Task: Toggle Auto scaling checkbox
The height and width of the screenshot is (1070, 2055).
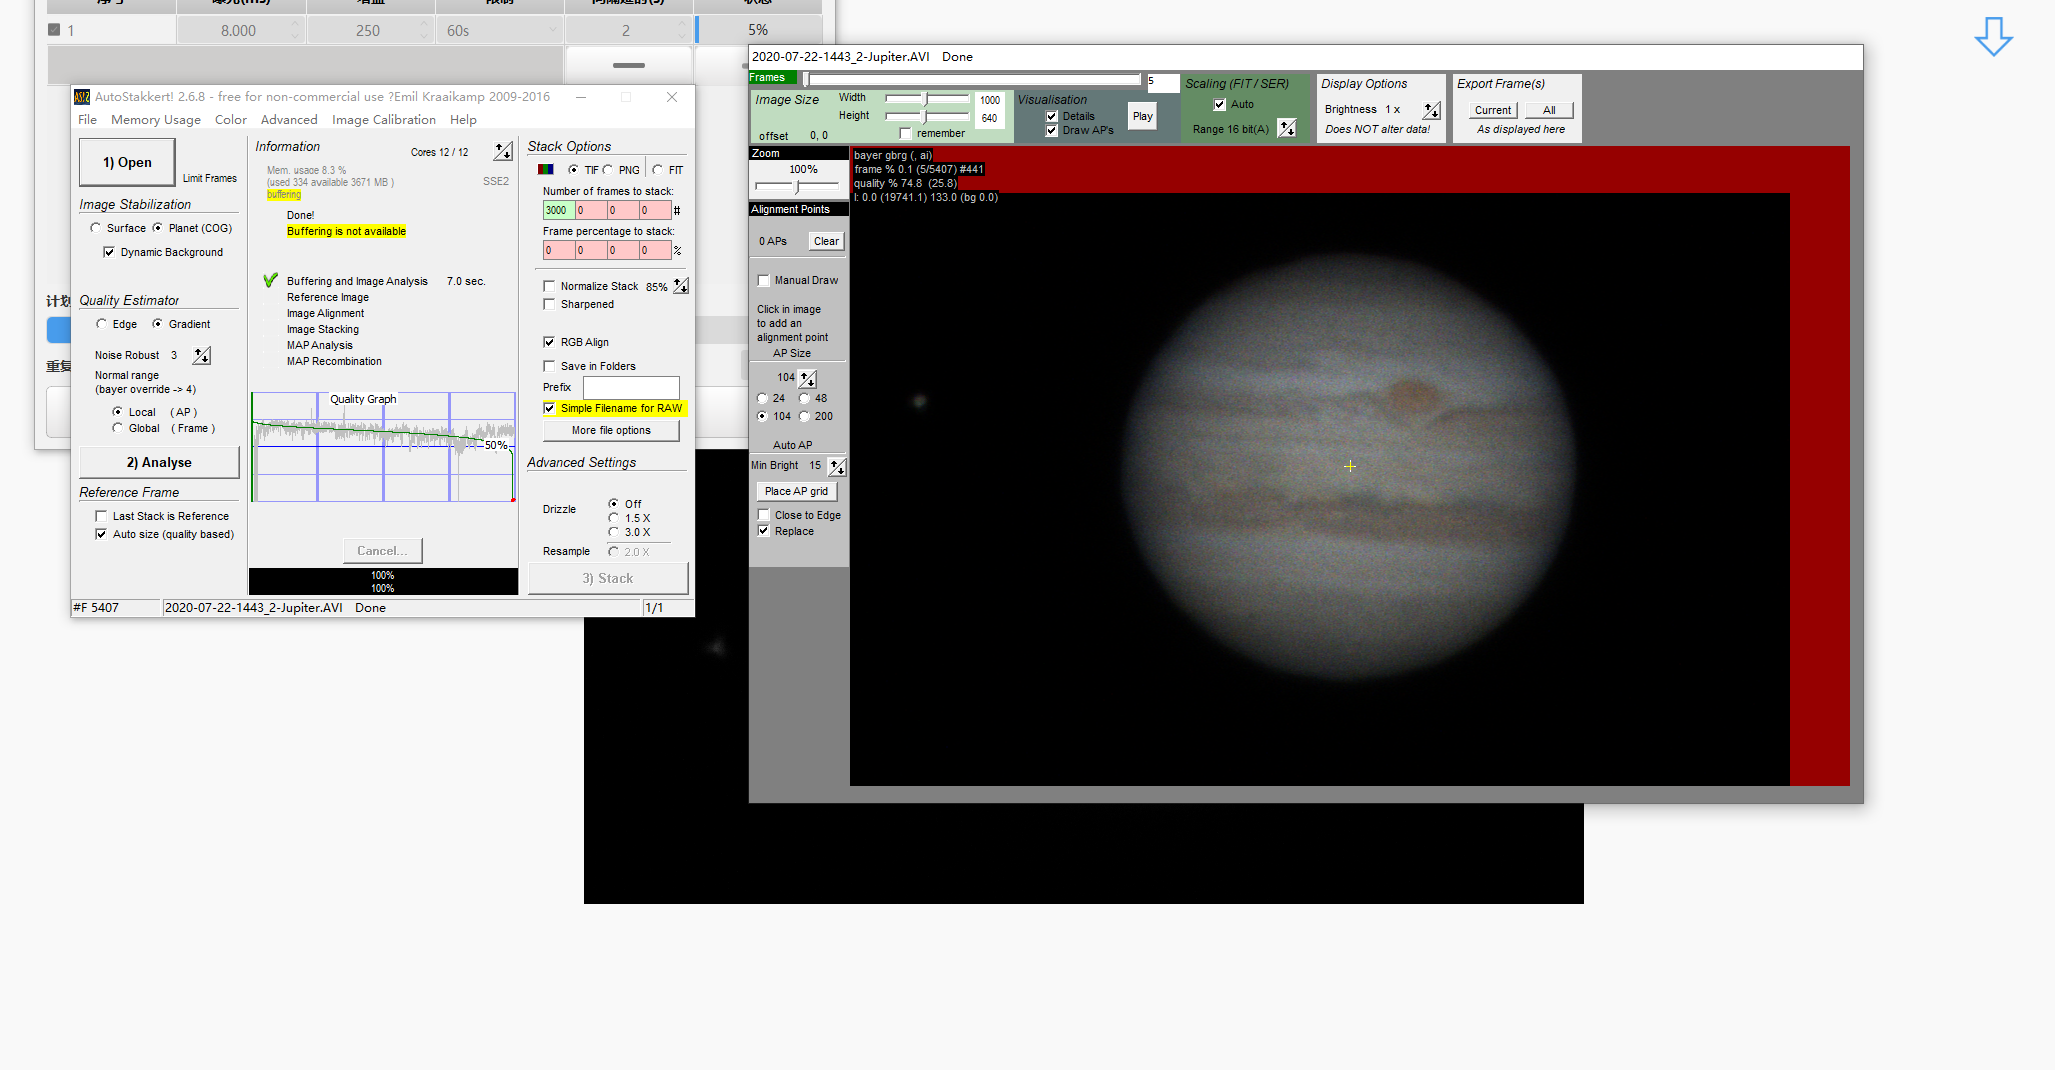Action: click(x=1220, y=104)
